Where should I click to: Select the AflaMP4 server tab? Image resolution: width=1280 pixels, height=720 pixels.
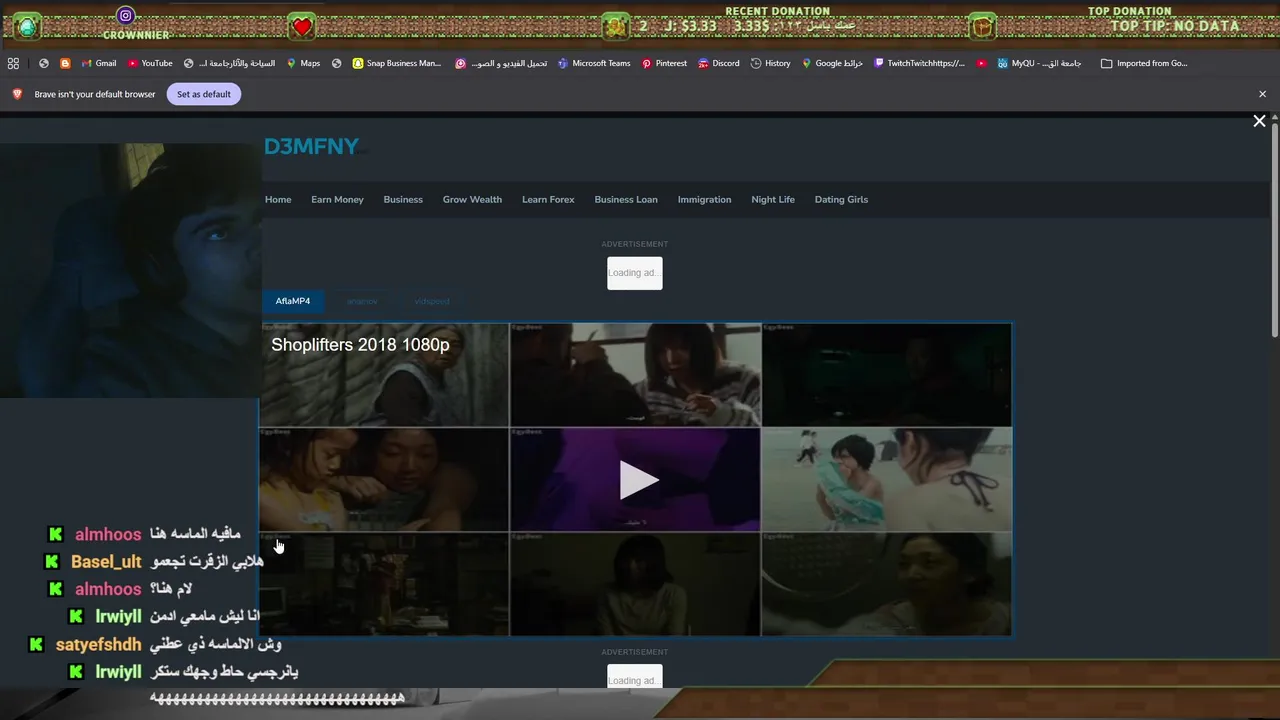pos(293,301)
